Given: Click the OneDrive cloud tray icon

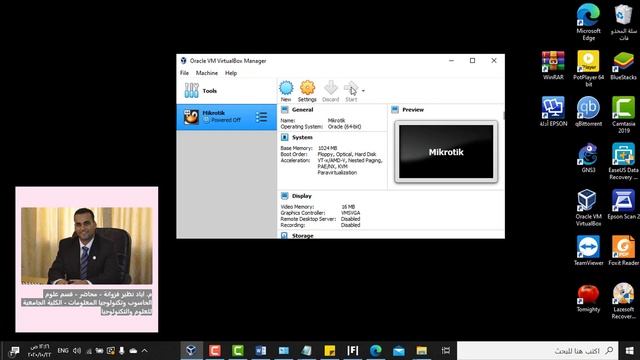Looking at the screenshot, I should 133,350.
